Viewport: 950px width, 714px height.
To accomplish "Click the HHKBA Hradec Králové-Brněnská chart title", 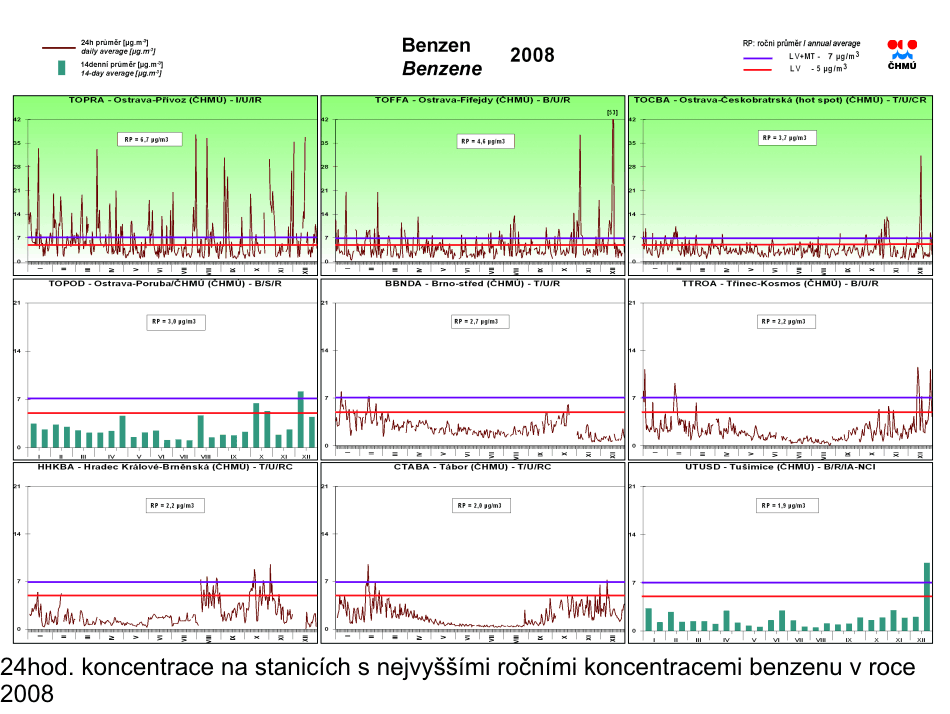I will [x=165, y=467].
